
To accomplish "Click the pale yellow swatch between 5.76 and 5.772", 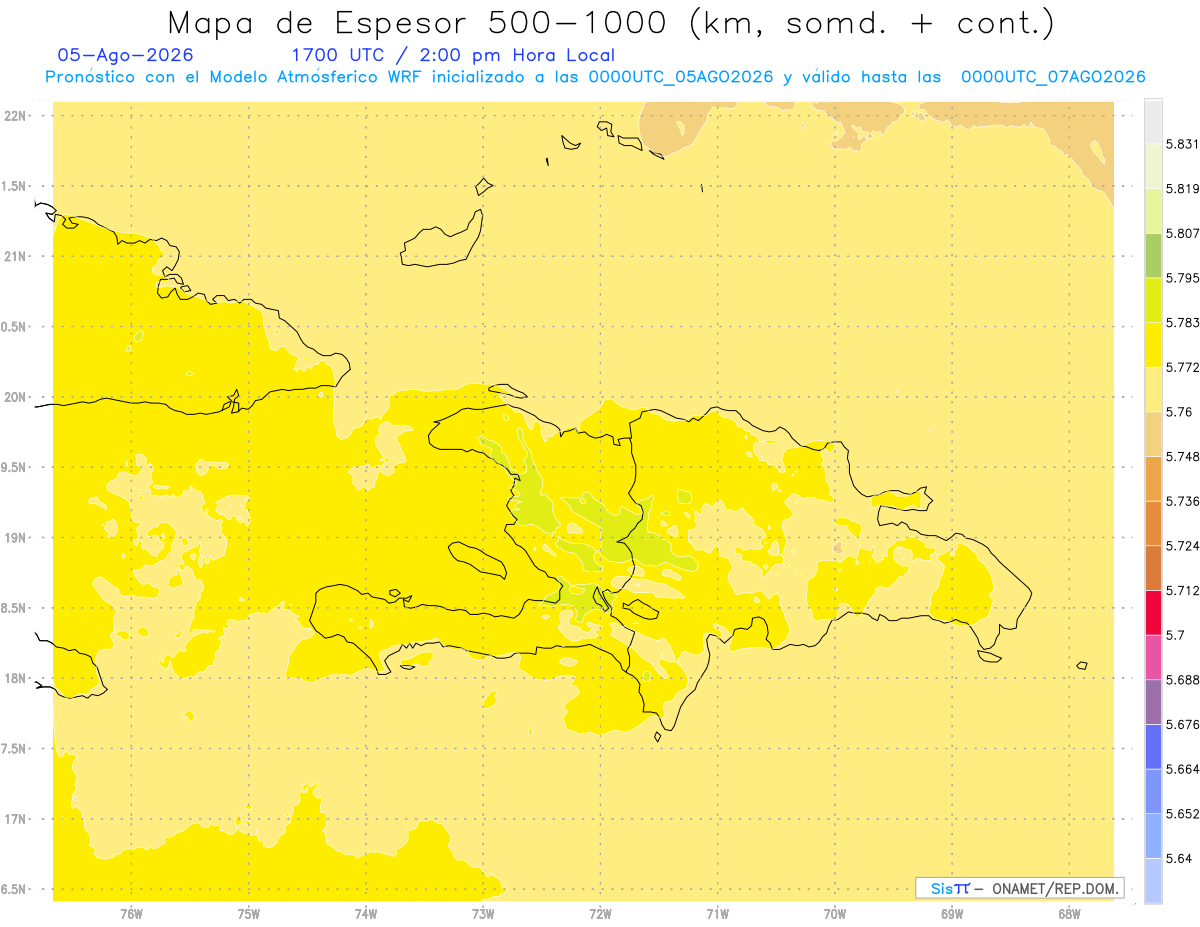I will 1153,389.
